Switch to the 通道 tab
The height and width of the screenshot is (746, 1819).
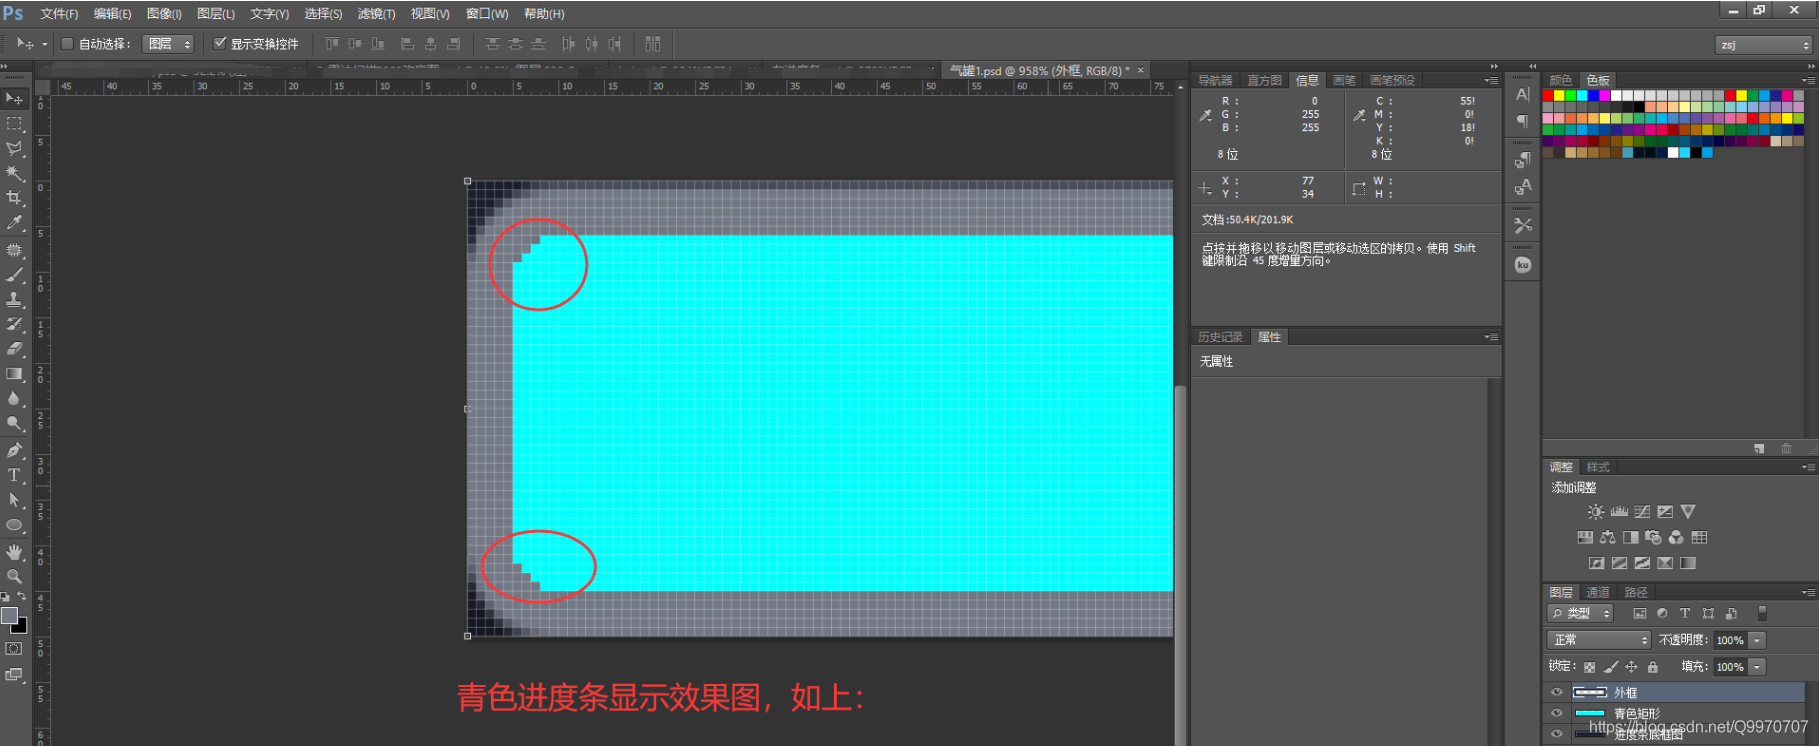tap(1598, 593)
